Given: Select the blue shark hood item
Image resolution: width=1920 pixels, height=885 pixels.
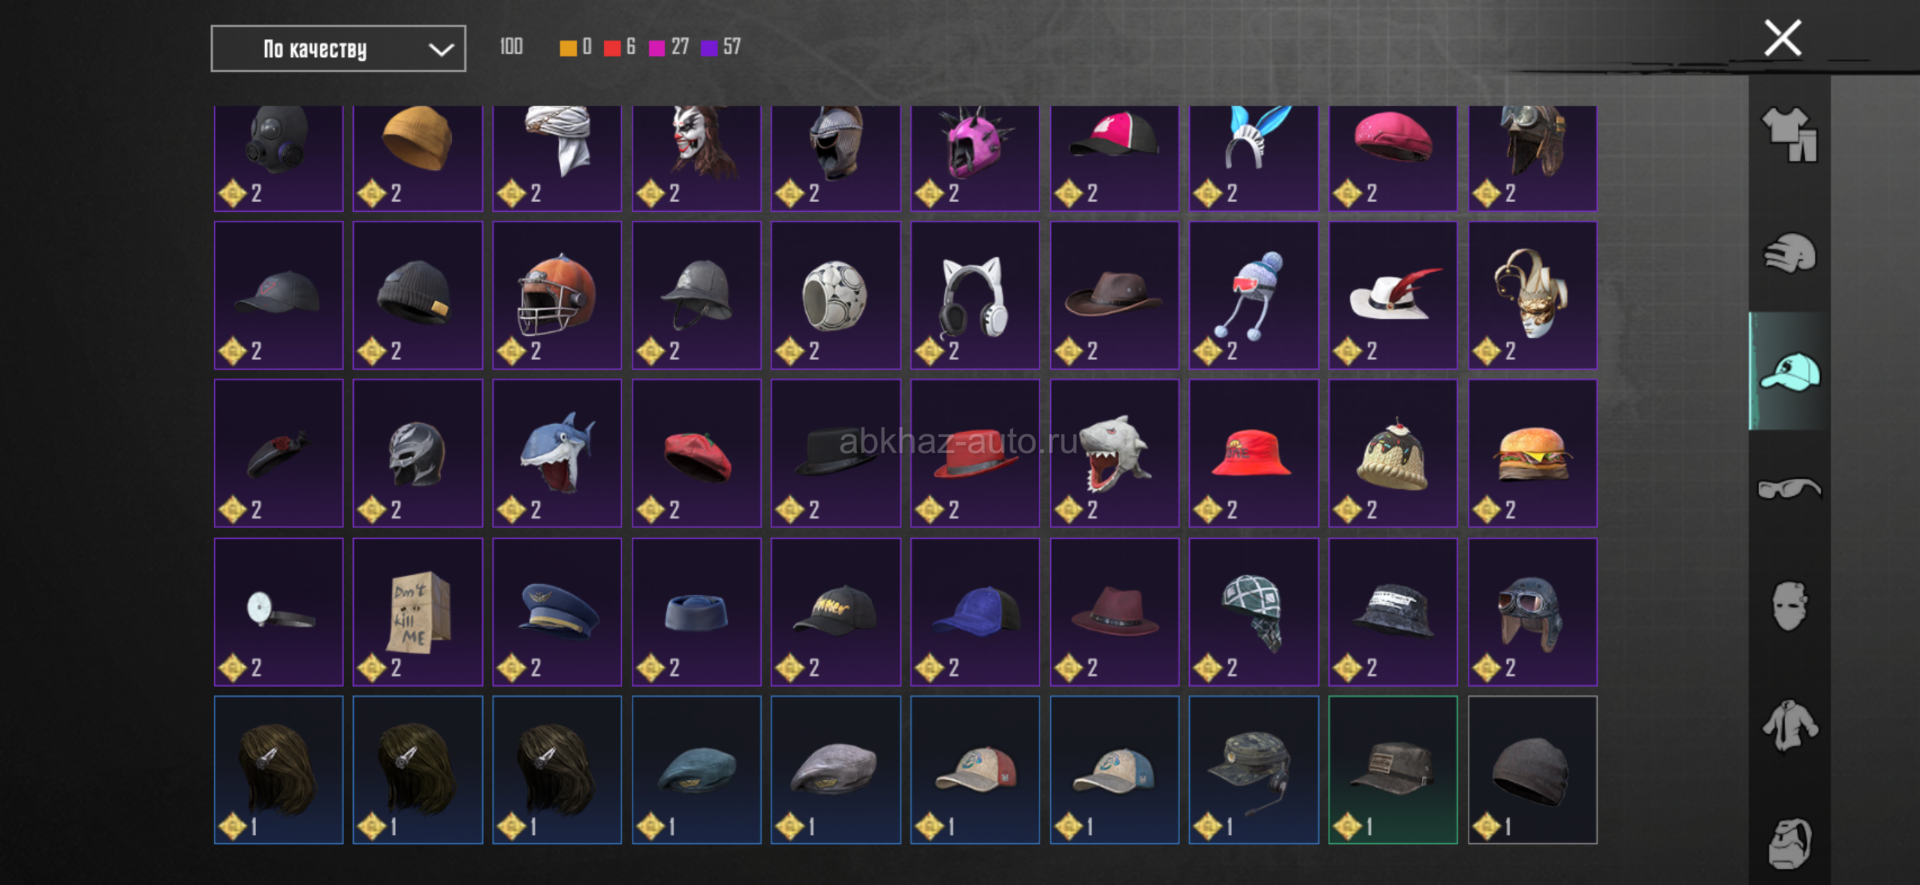Looking at the screenshot, I should pos(557,453).
